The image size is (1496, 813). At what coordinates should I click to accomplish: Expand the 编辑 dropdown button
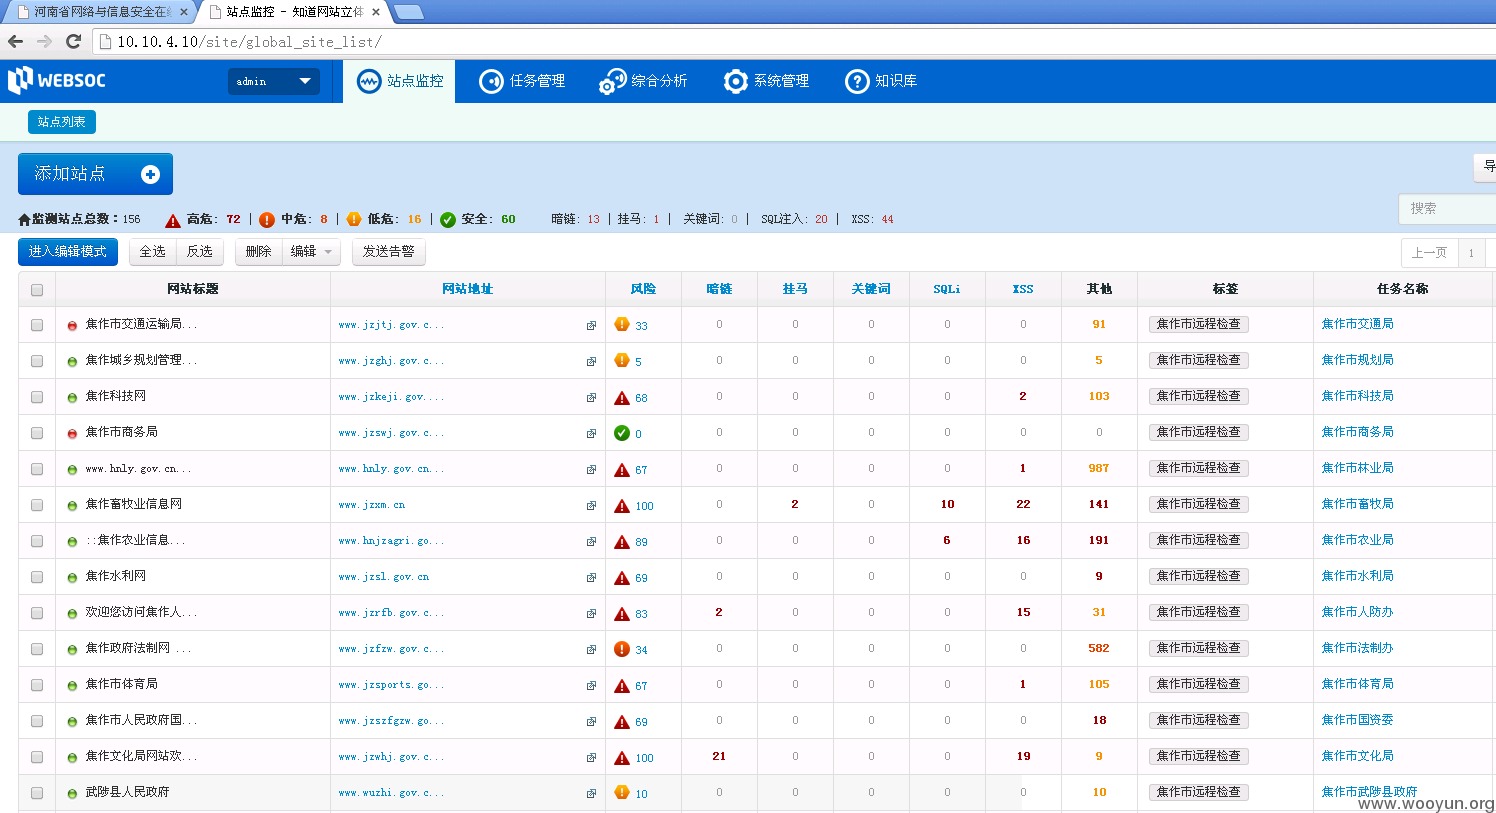(x=311, y=252)
